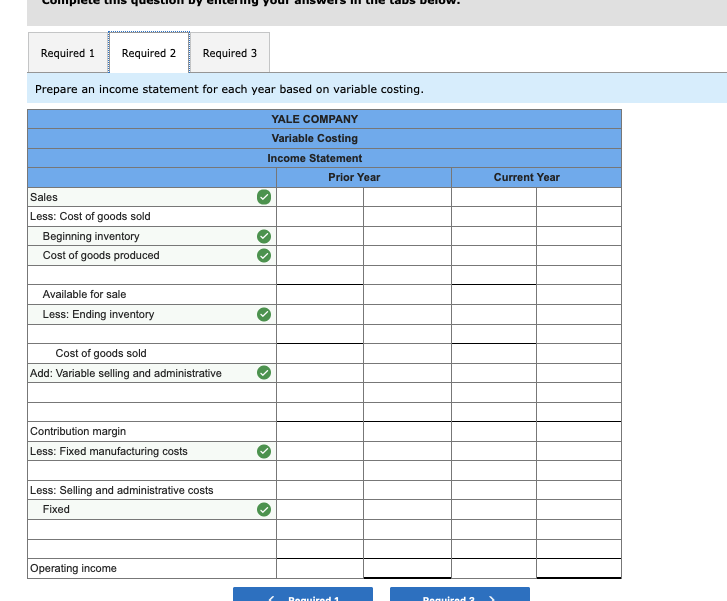Viewport: 727px width, 601px height.
Task: Click the Contribution margin row label
Action: pos(78,432)
